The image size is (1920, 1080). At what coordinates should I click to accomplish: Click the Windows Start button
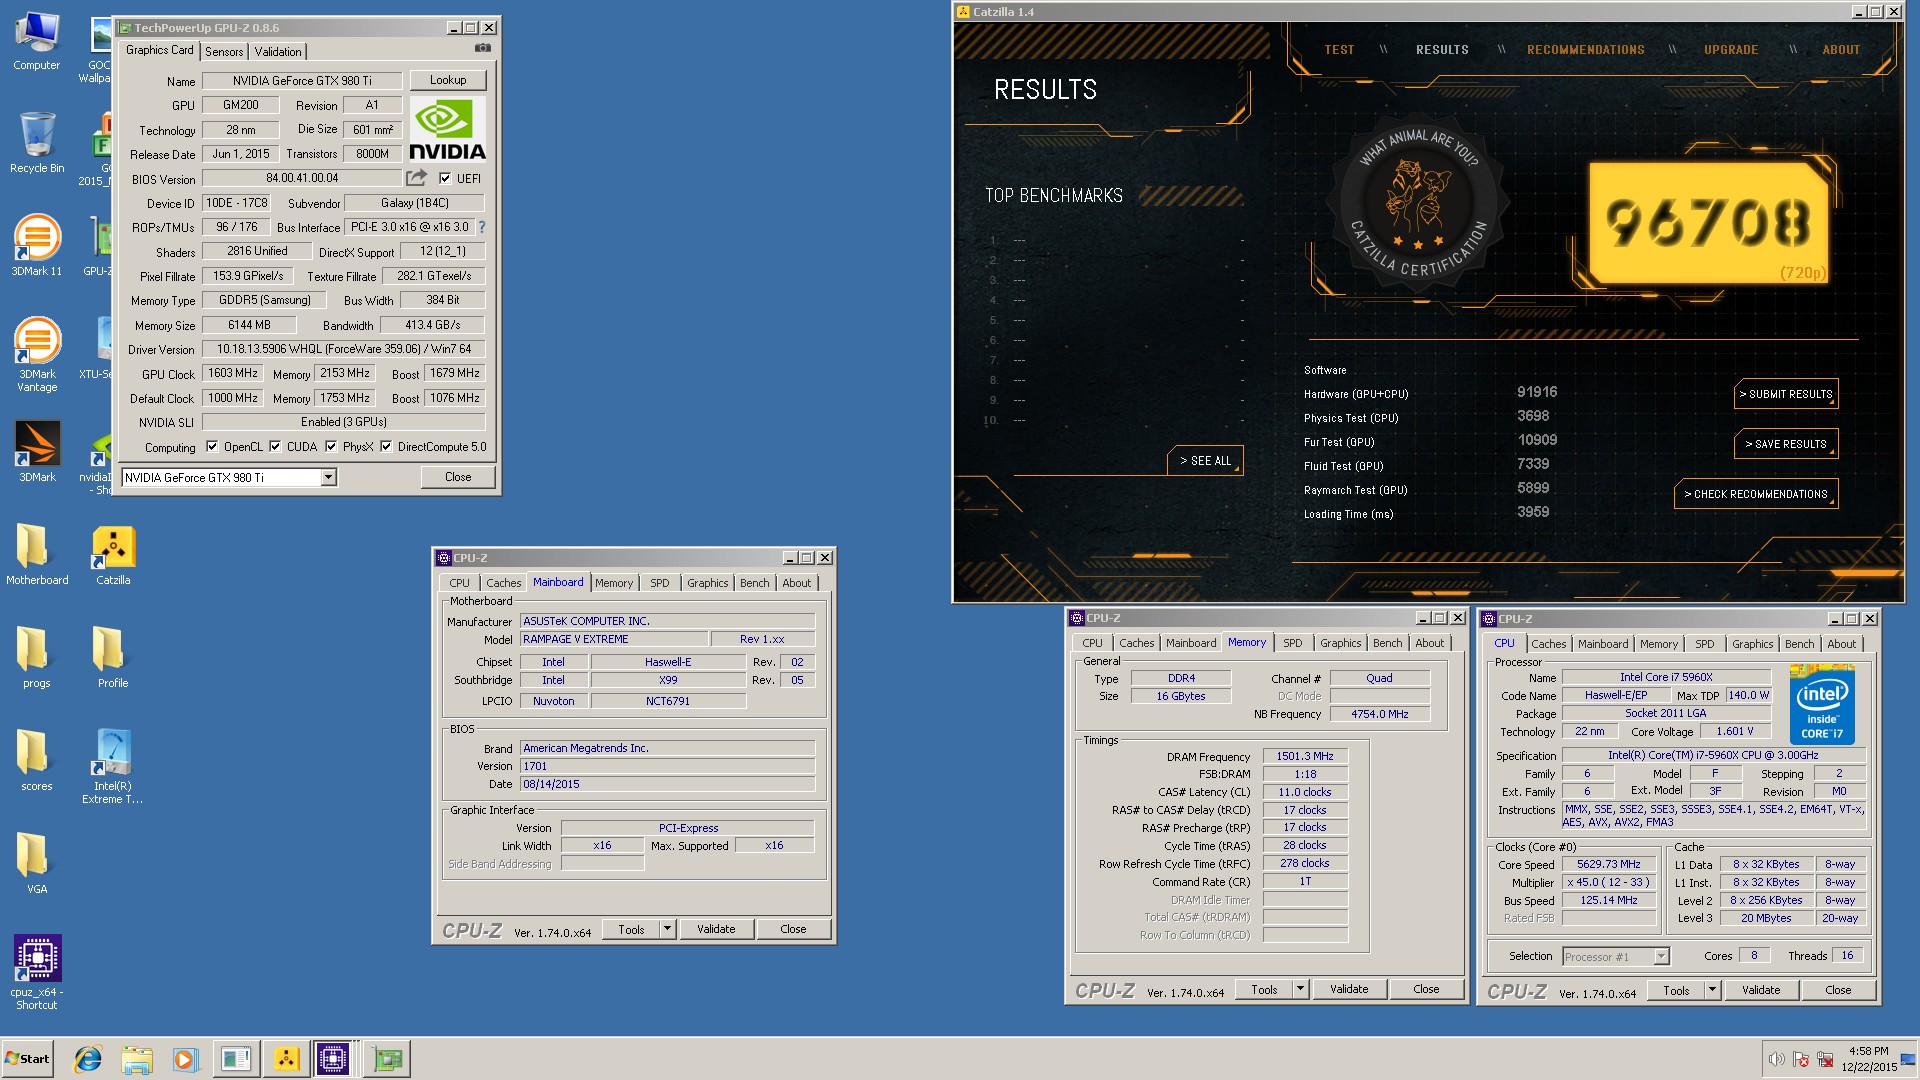[28, 1059]
